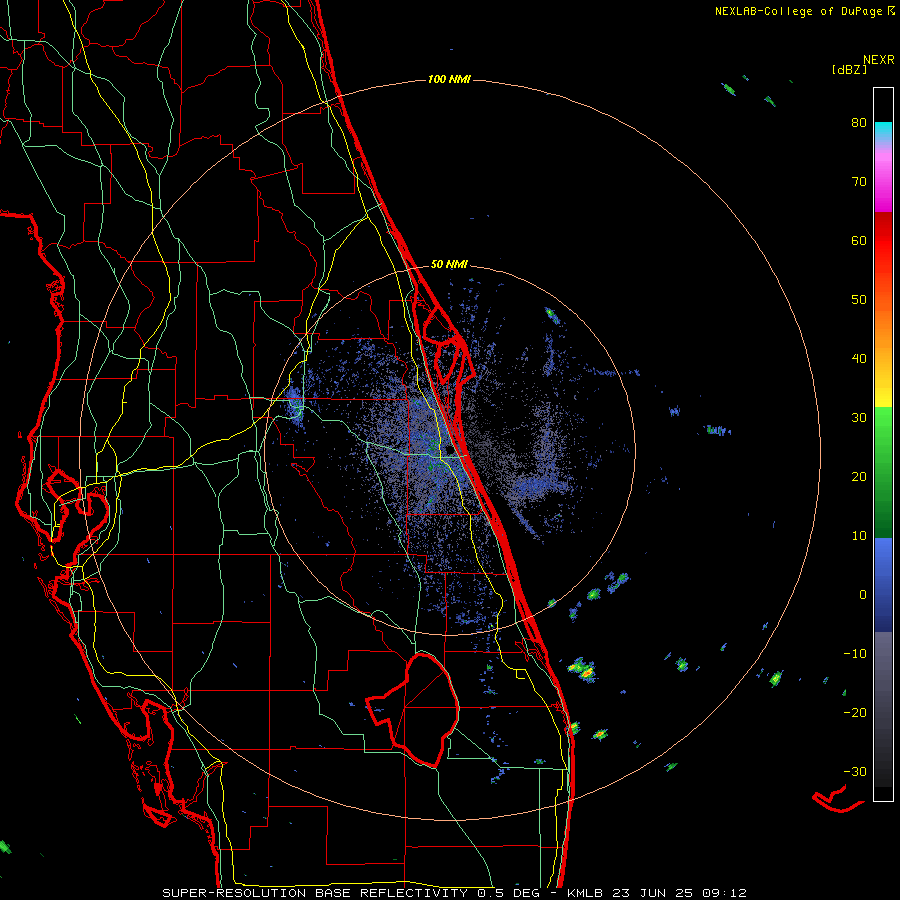The image size is (900, 900).
Task: Click the 30 value on the dBZ scale
Action: (859, 418)
